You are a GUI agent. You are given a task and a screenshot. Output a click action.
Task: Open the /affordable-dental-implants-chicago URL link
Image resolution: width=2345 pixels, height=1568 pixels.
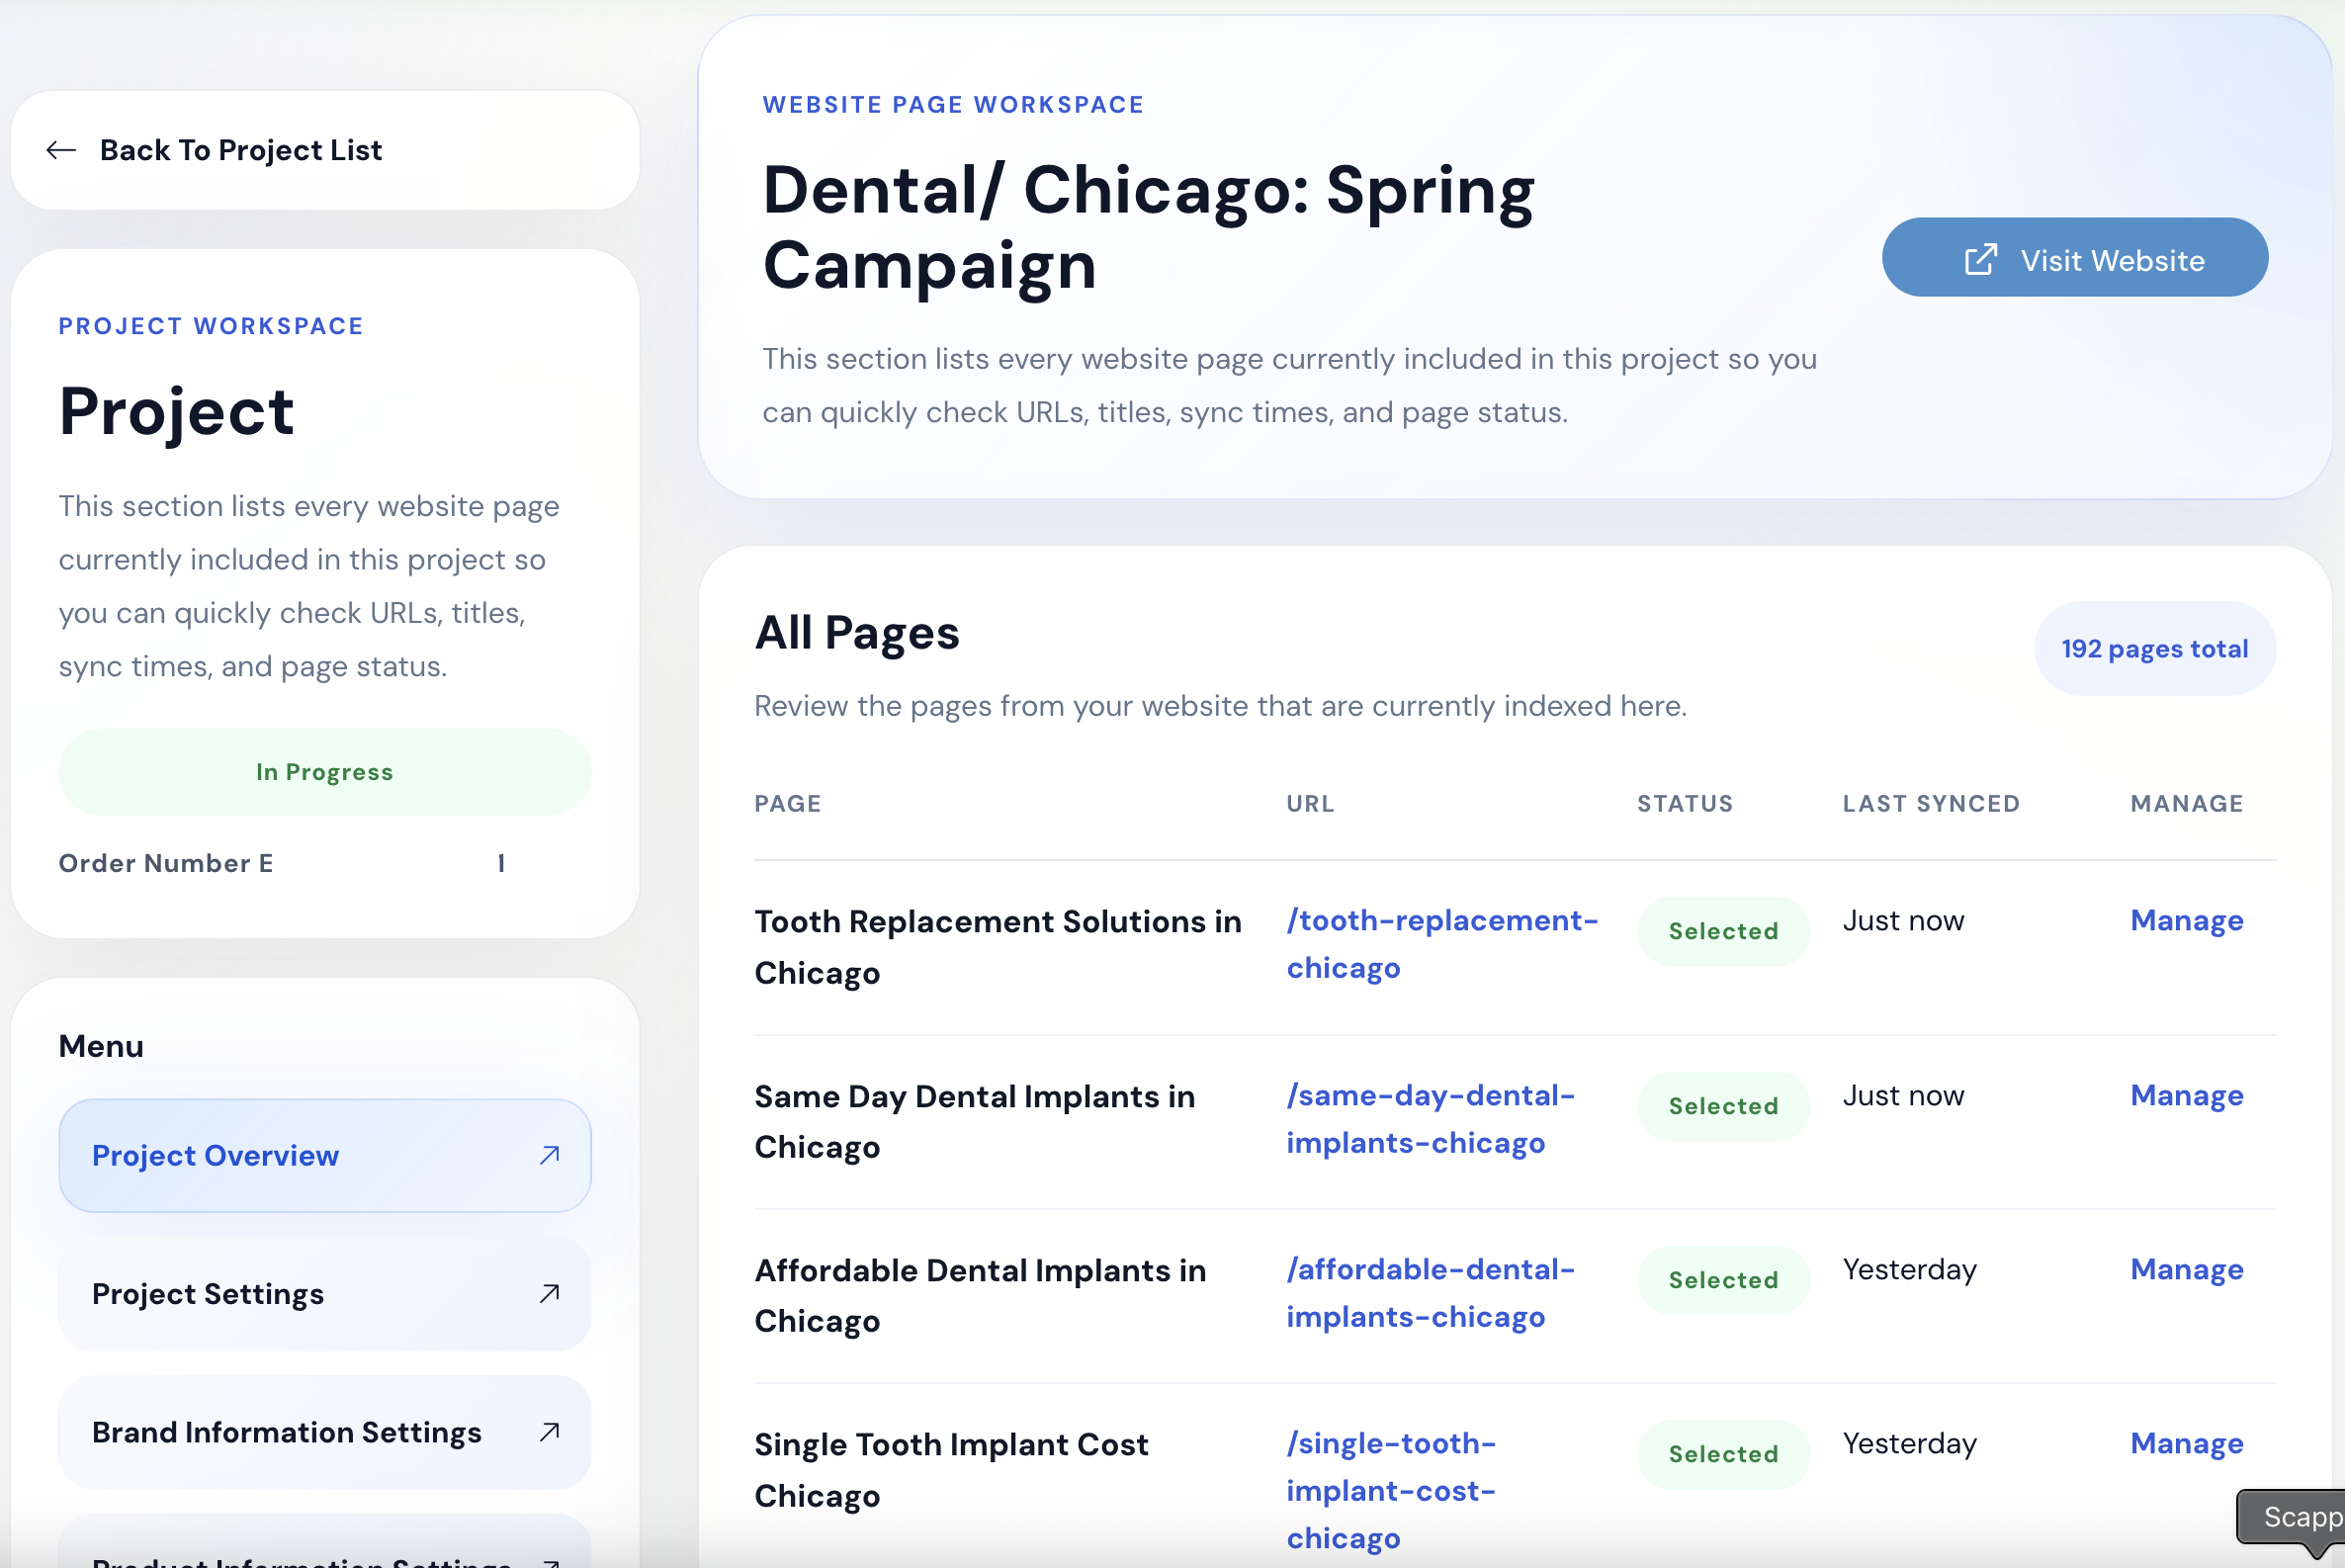pos(1430,1293)
